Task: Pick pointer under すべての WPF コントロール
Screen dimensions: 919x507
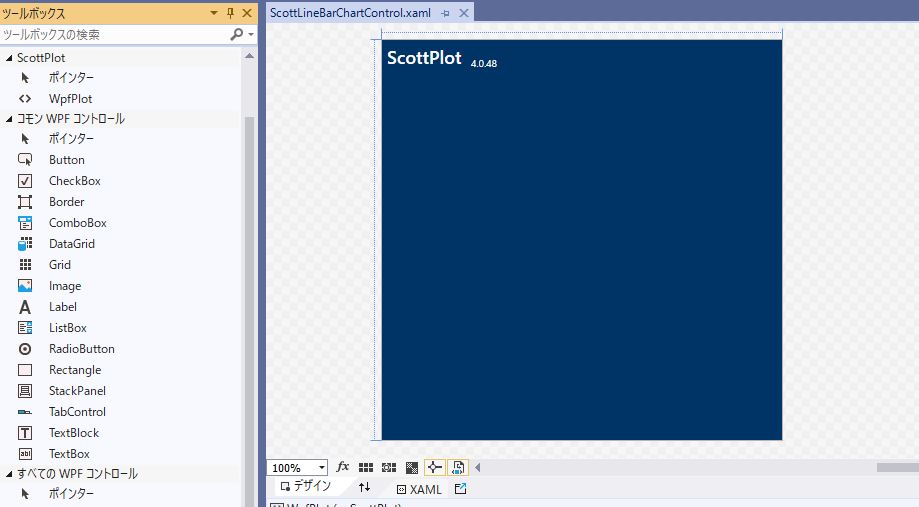Action: 70,494
